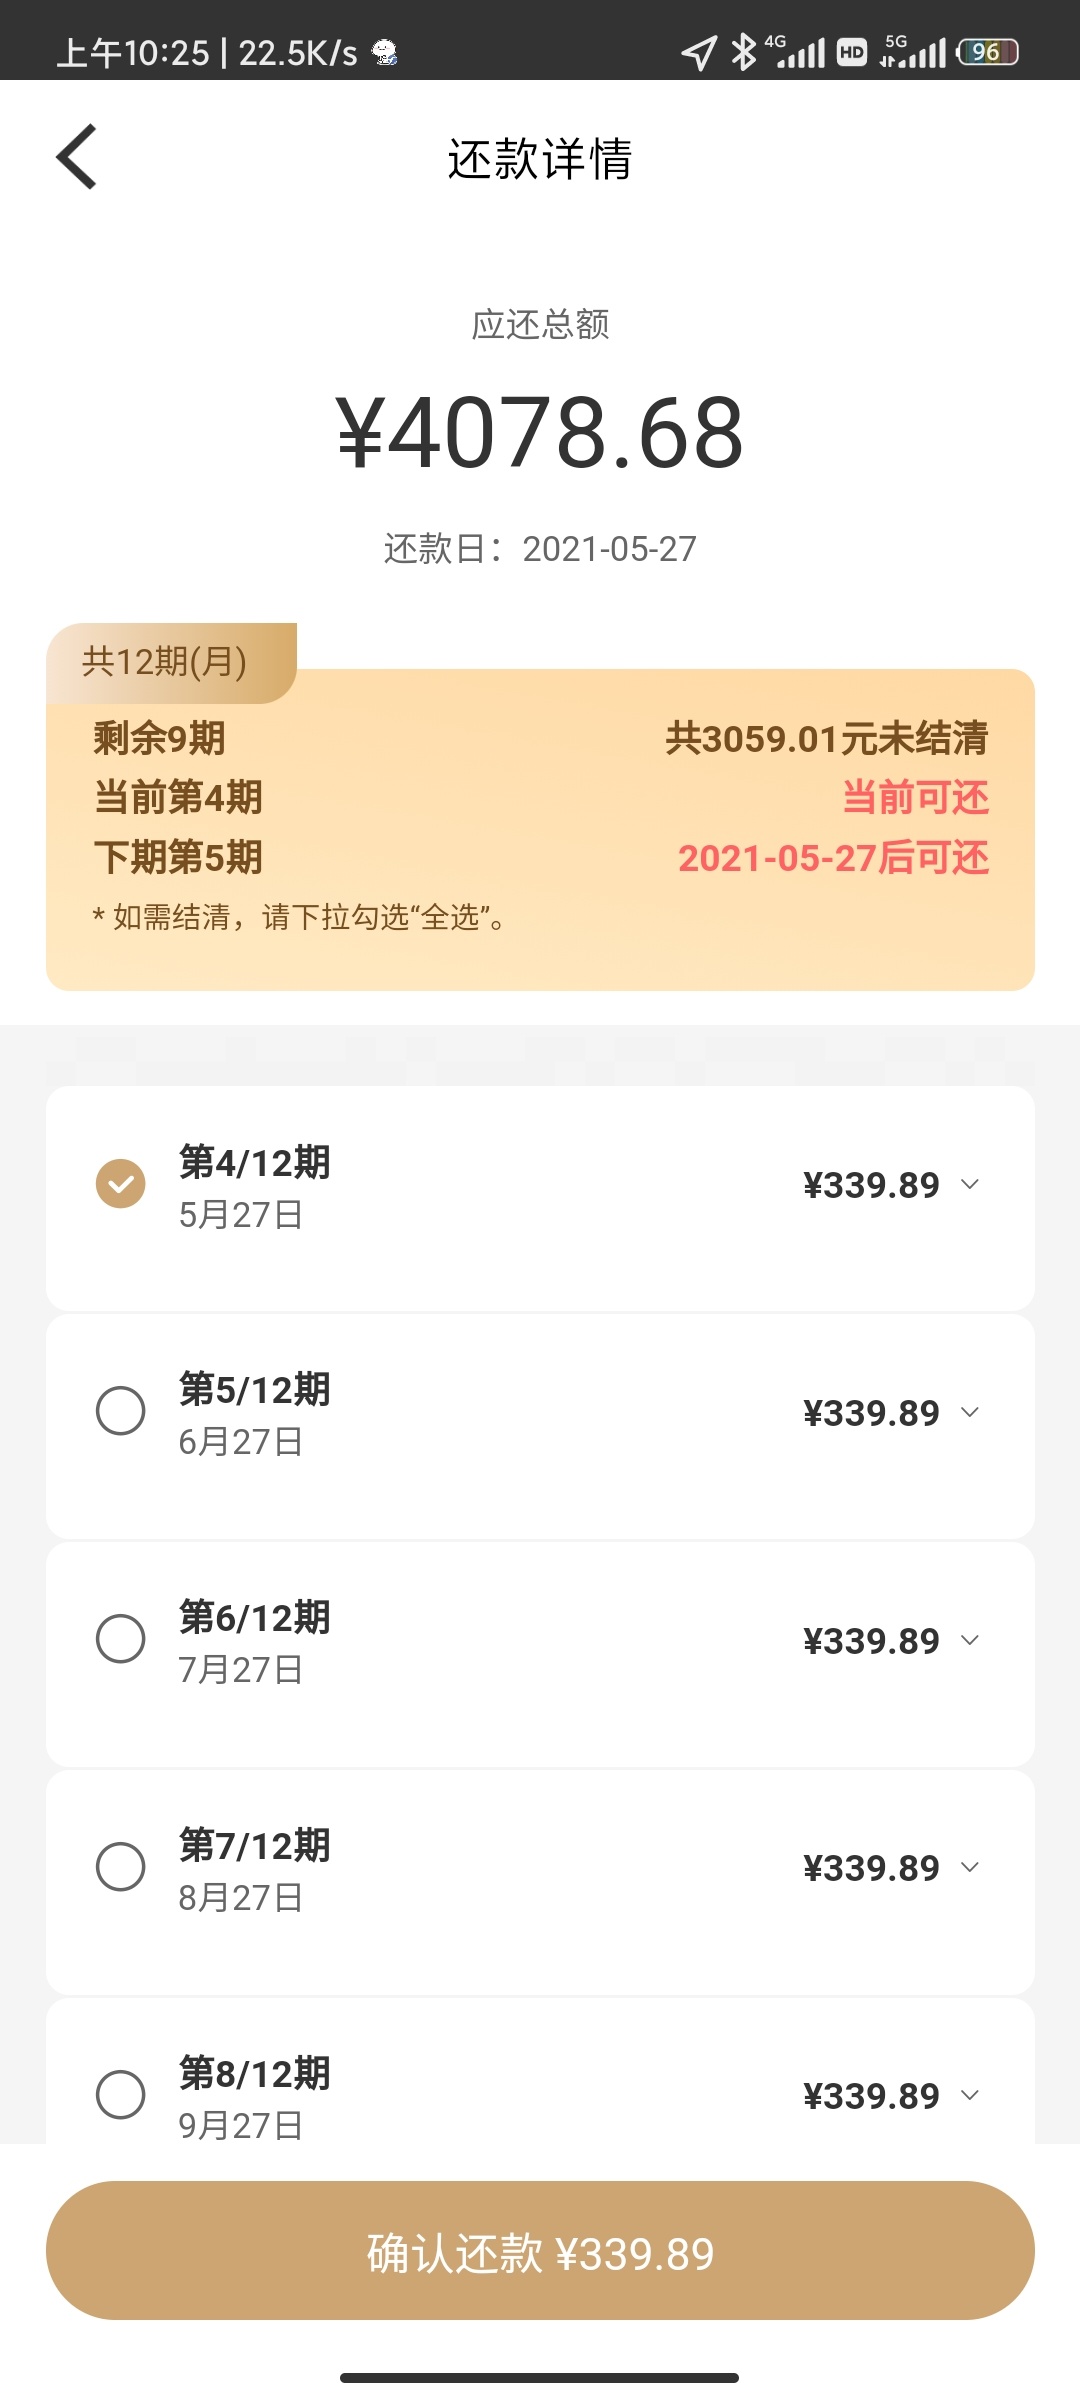Viewport: 1080px width, 2400px height.
Task: Expand details chevron for 第5/12期
Action: (970, 1413)
